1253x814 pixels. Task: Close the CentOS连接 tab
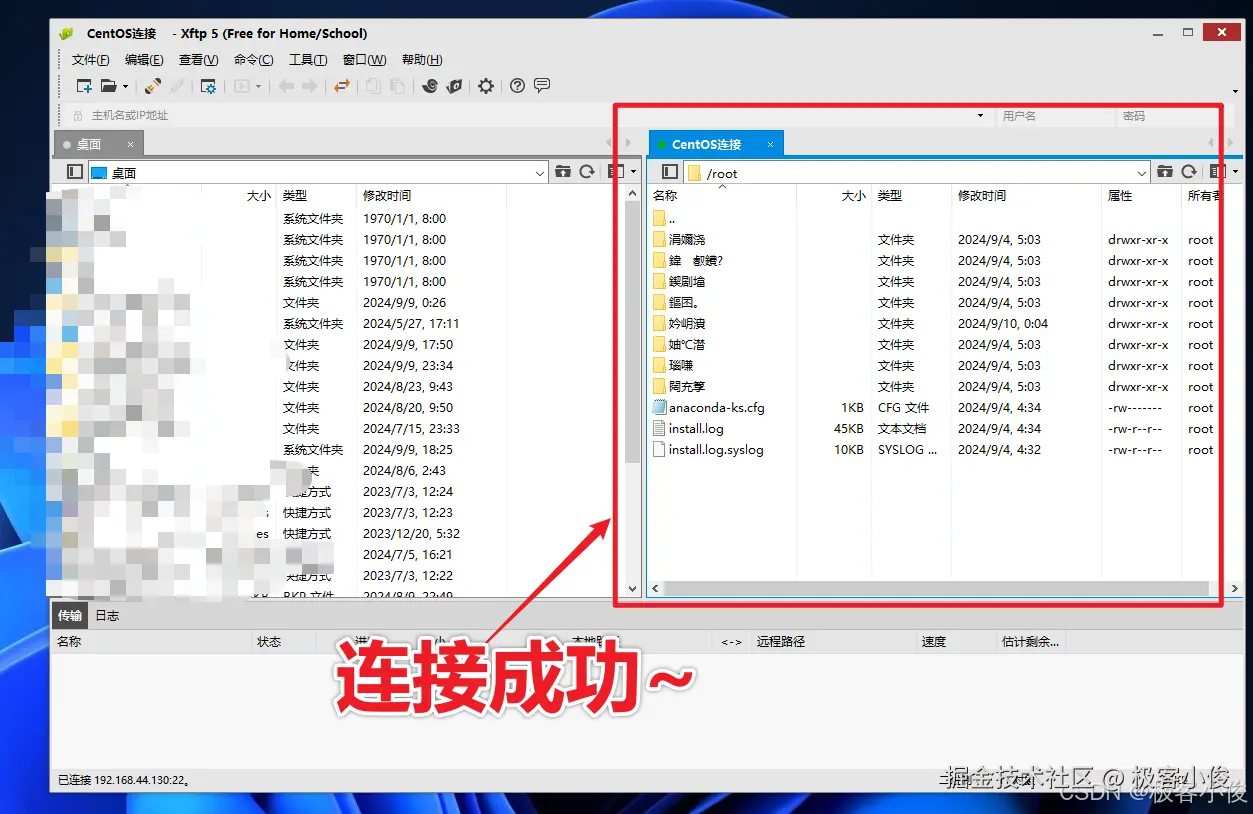[x=770, y=145]
